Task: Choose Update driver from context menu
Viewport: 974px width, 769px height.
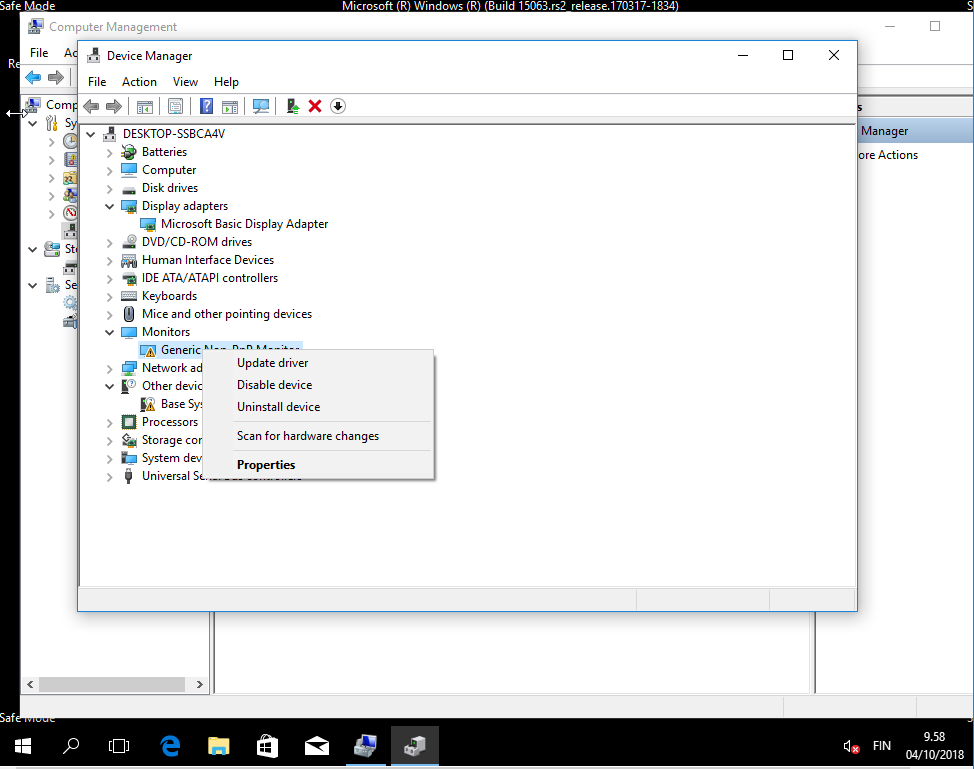Action: click(x=318, y=363)
